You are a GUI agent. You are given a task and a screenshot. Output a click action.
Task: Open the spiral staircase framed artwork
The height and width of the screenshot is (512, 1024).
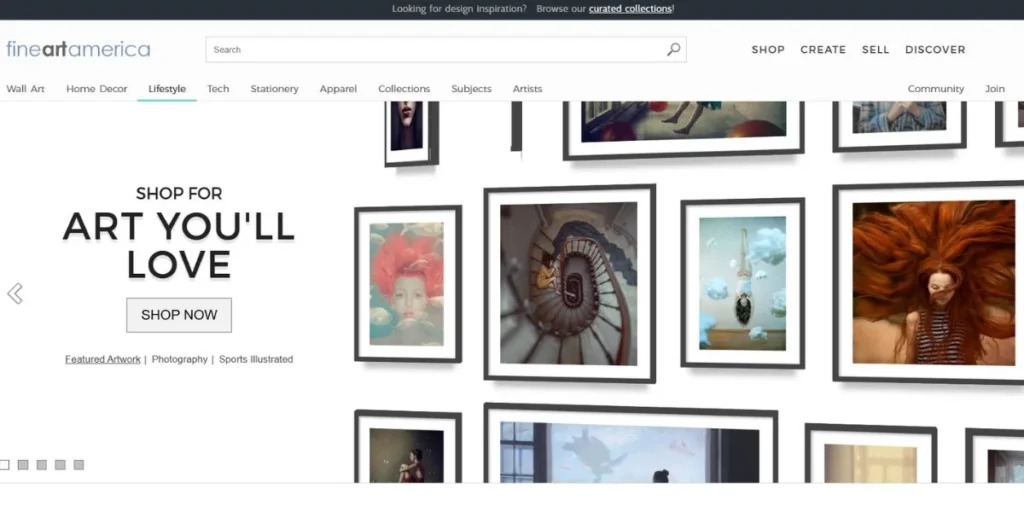pyautogui.click(x=569, y=283)
